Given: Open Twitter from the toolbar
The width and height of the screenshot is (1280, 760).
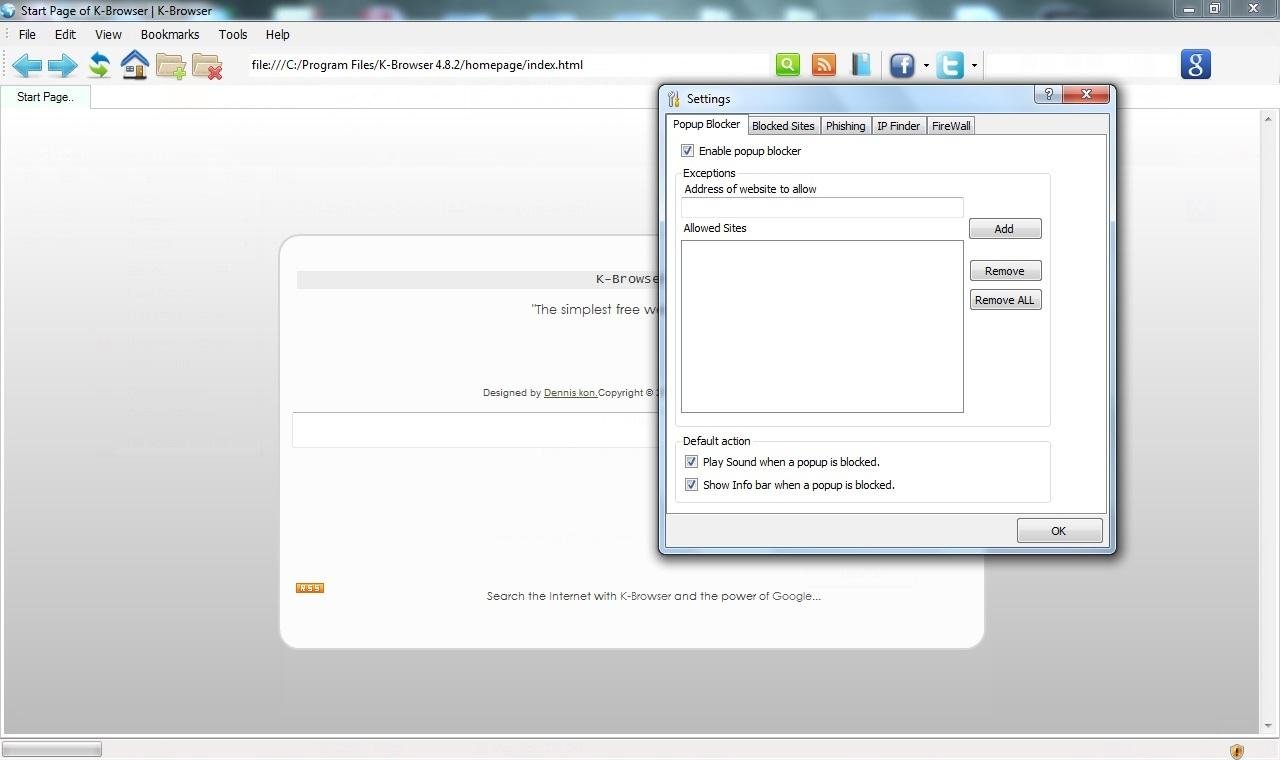Looking at the screenshot, I should click(x=948, y=64).
